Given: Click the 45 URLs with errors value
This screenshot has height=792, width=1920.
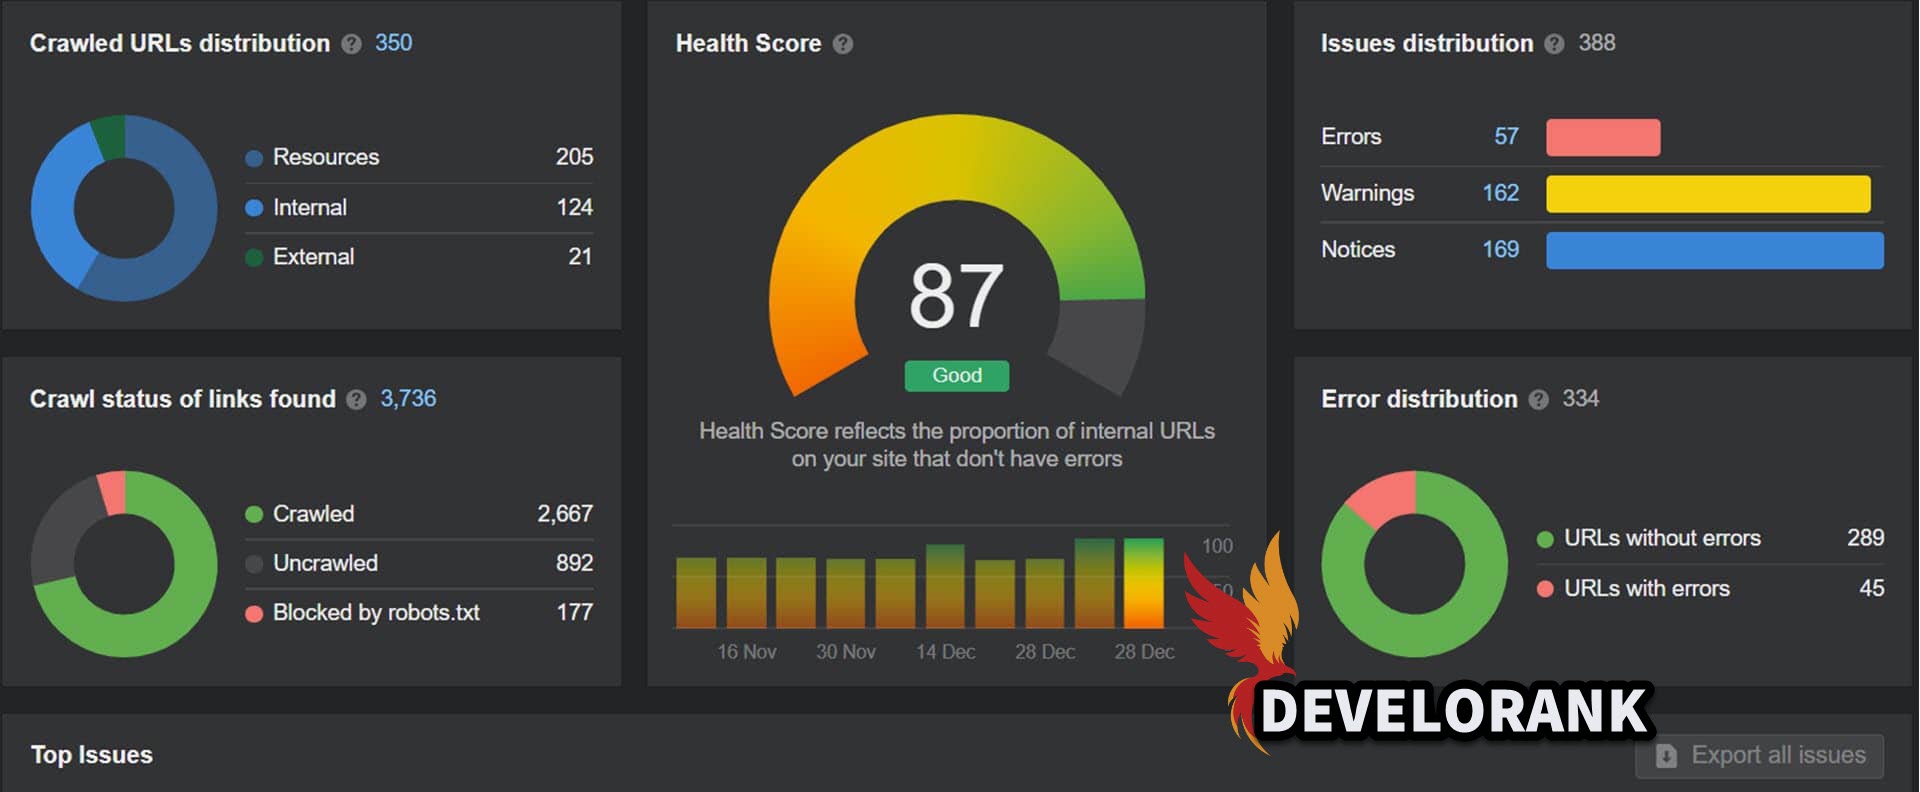Looking at the screenshot, I should 1872,588.
